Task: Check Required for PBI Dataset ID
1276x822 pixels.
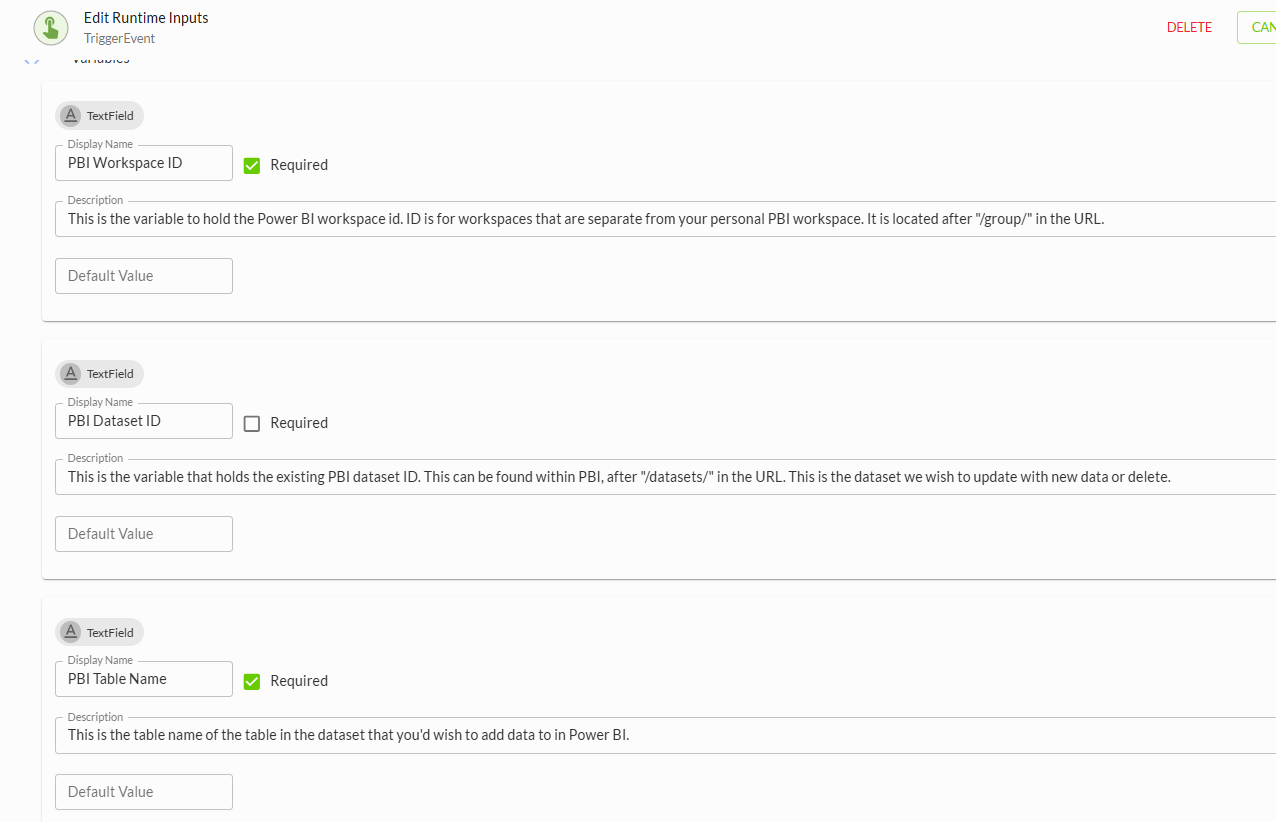Action: pyautogui.click(x=252, y=423)
